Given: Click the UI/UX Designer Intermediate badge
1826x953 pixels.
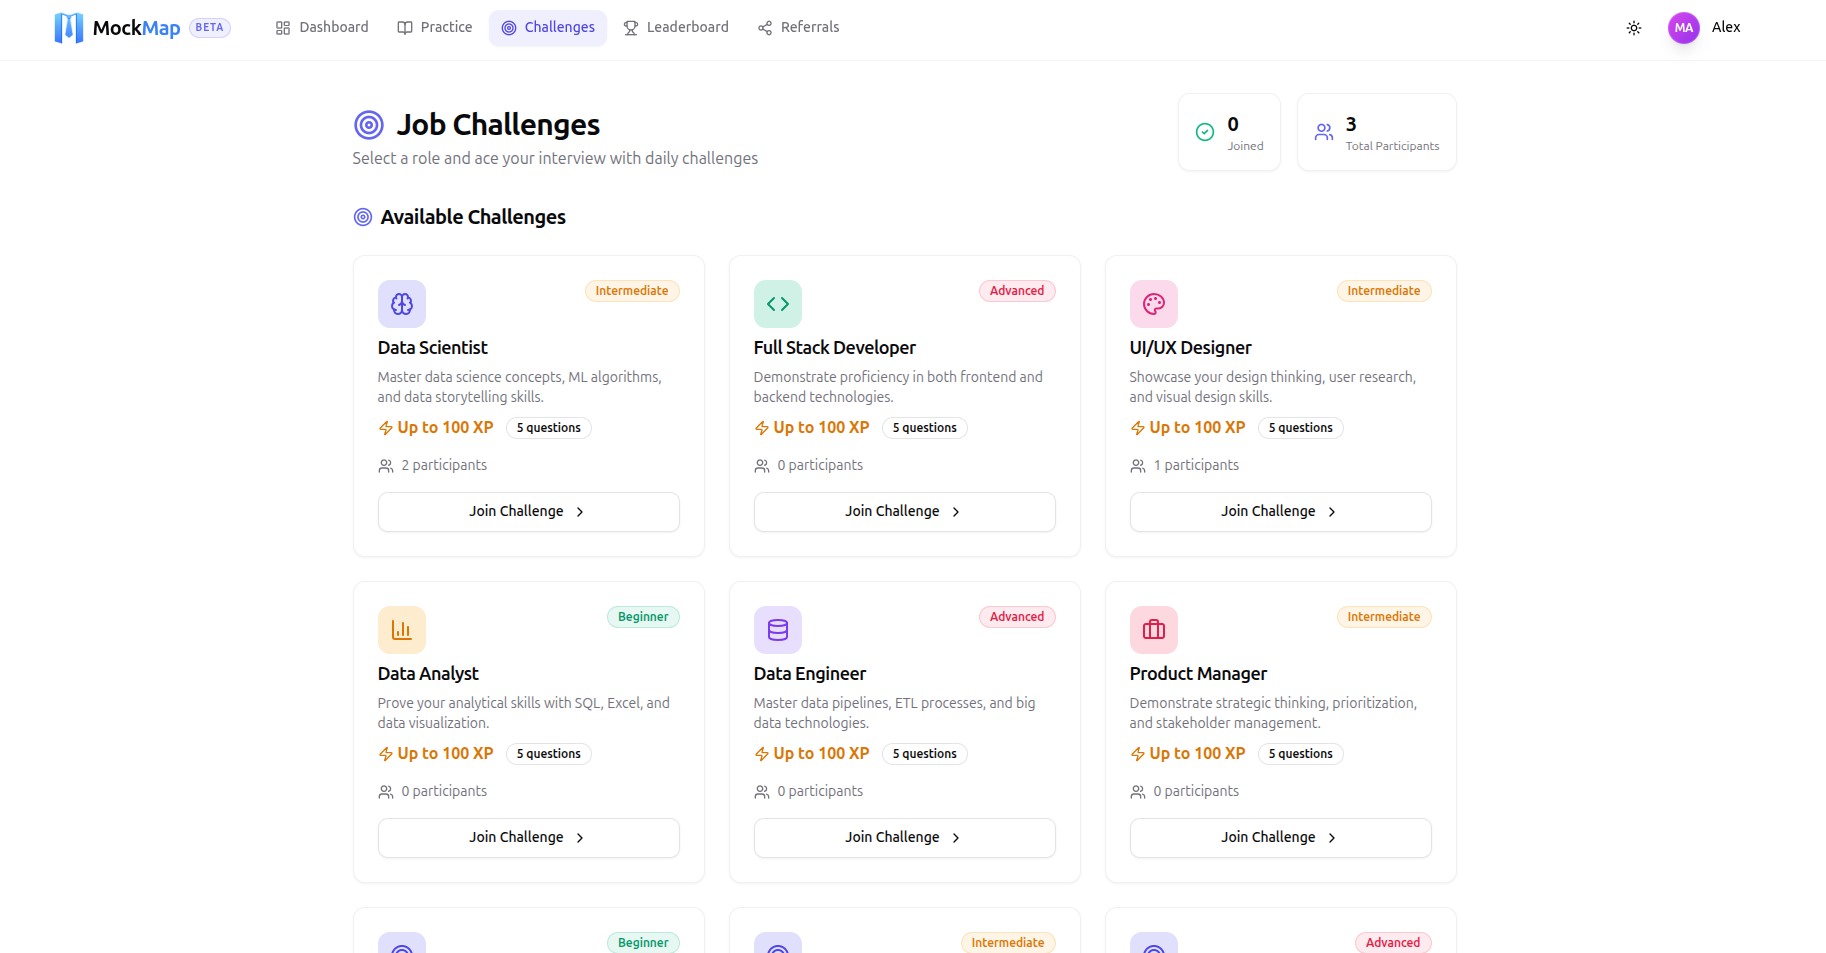Looking at the screenshot, I should pyautogui.click(x=1384, y=291).
